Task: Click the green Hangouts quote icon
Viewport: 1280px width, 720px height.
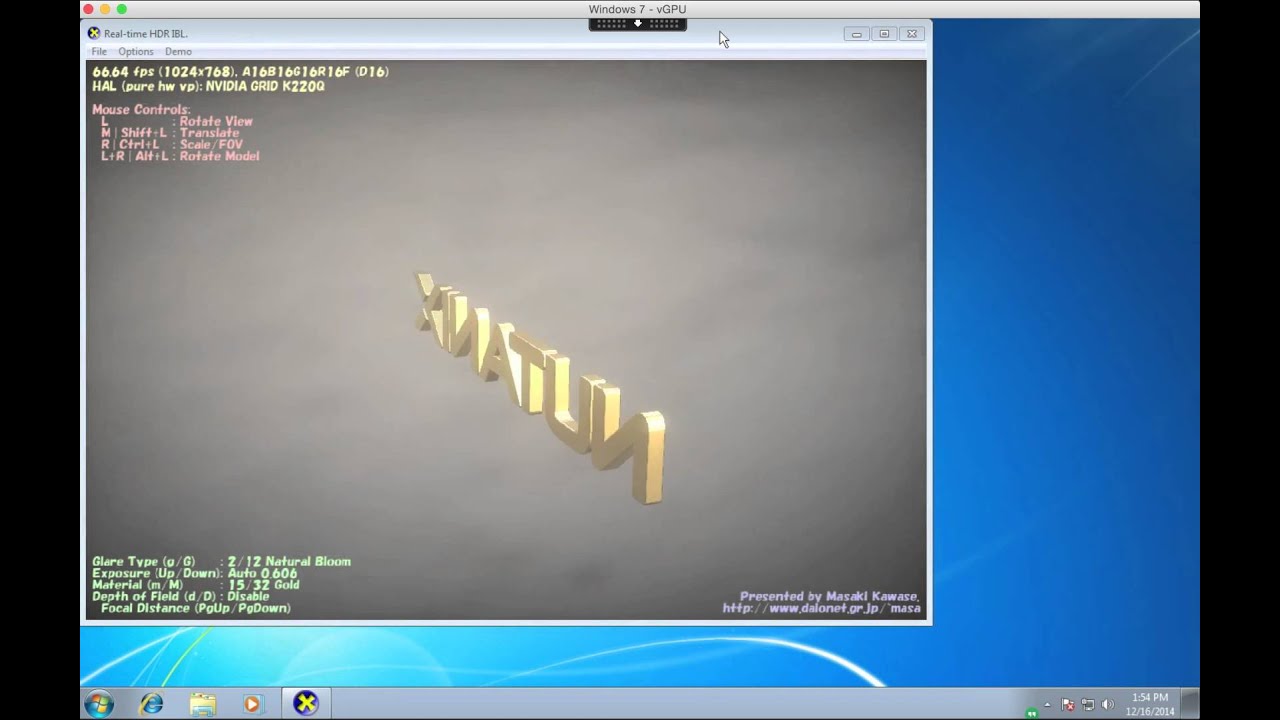Action: click(1031, 713)
